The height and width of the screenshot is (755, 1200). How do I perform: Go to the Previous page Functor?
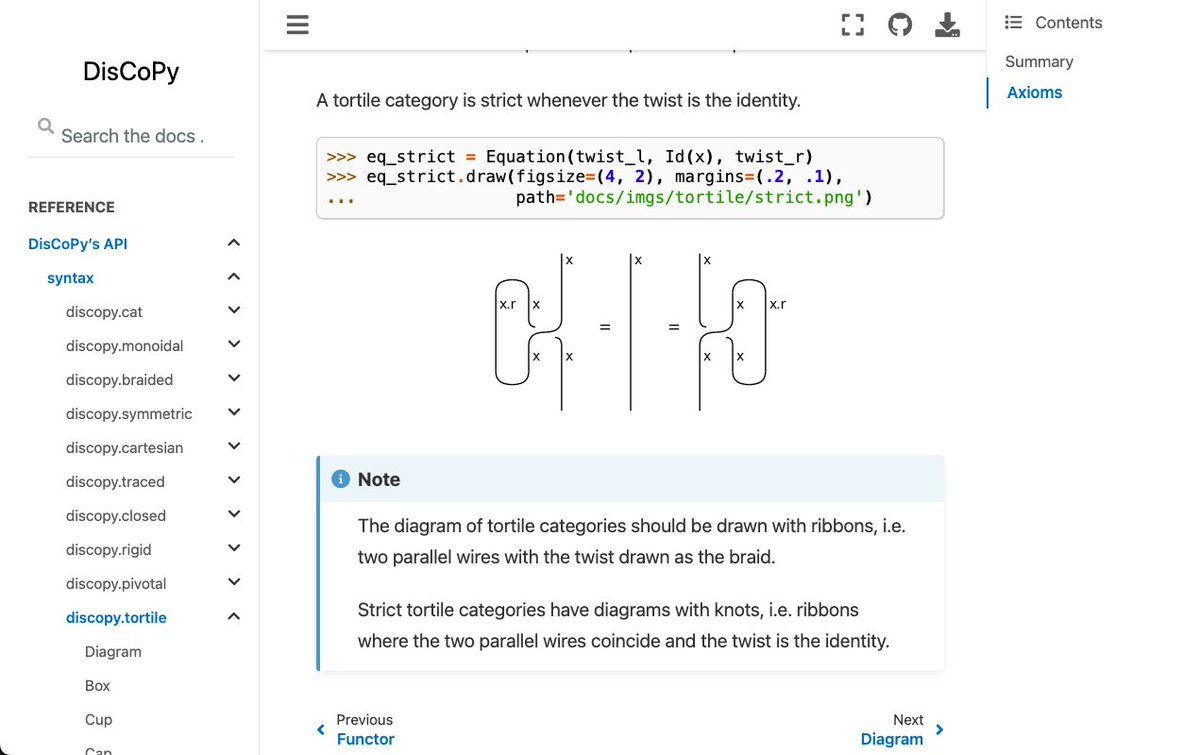[365, 730]
